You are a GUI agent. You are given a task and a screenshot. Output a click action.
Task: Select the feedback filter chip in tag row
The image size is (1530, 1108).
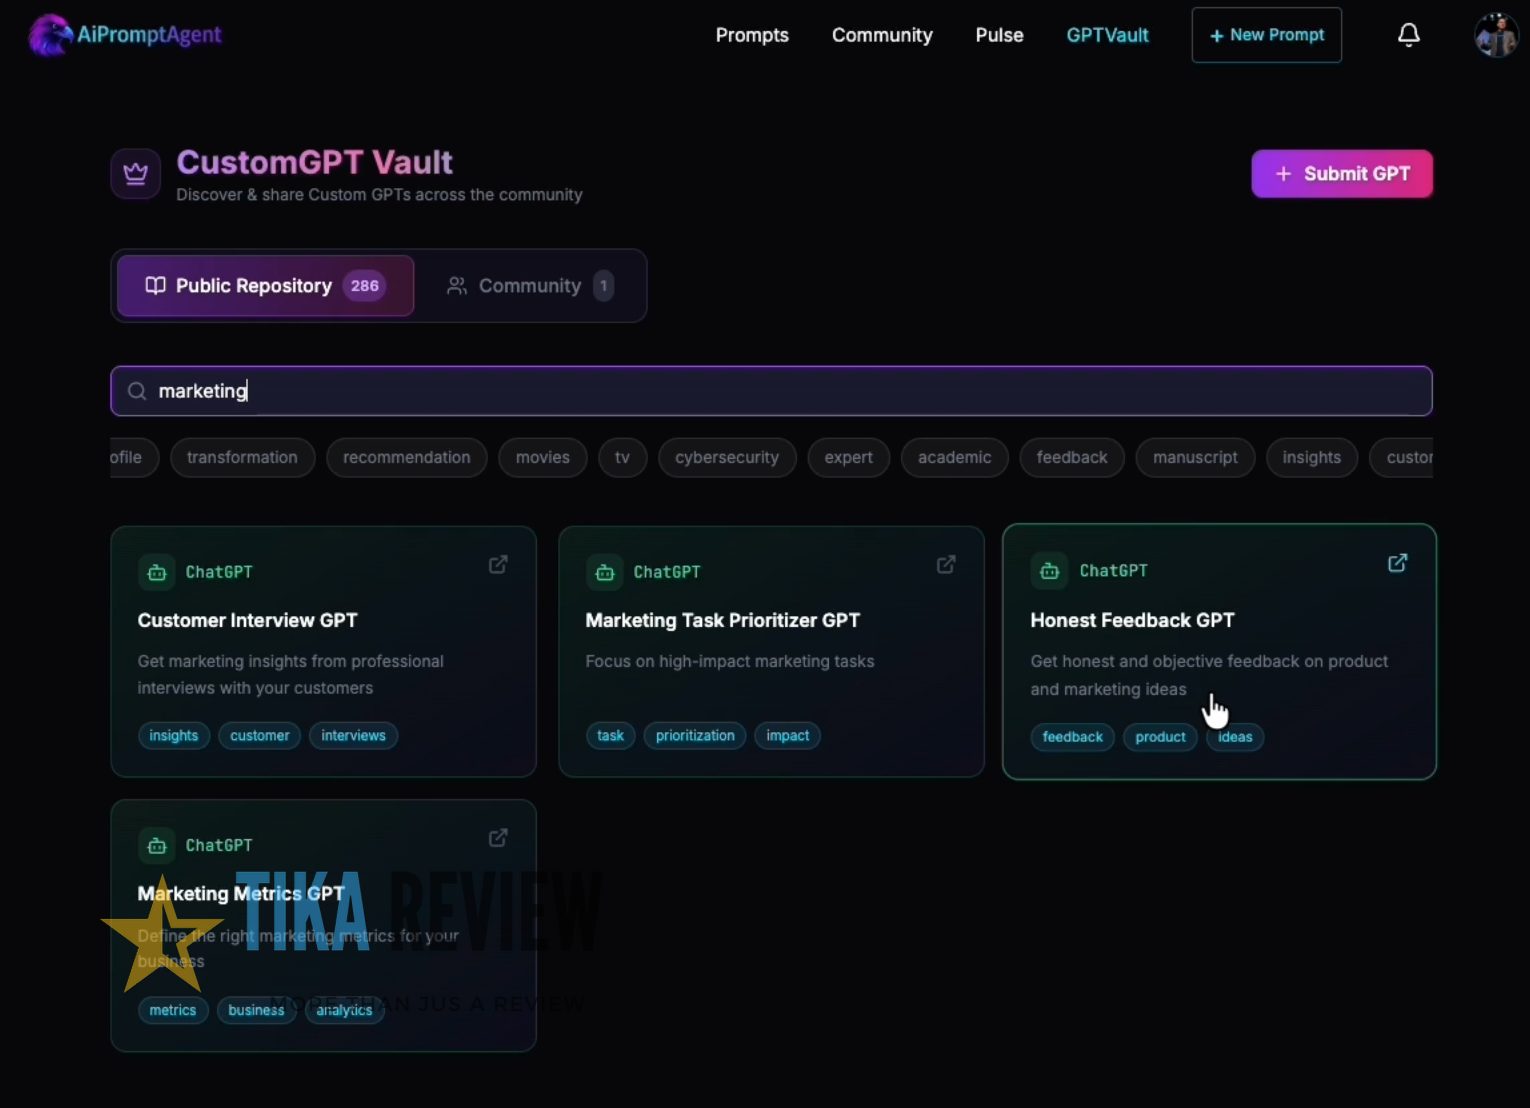(1072, 458)
